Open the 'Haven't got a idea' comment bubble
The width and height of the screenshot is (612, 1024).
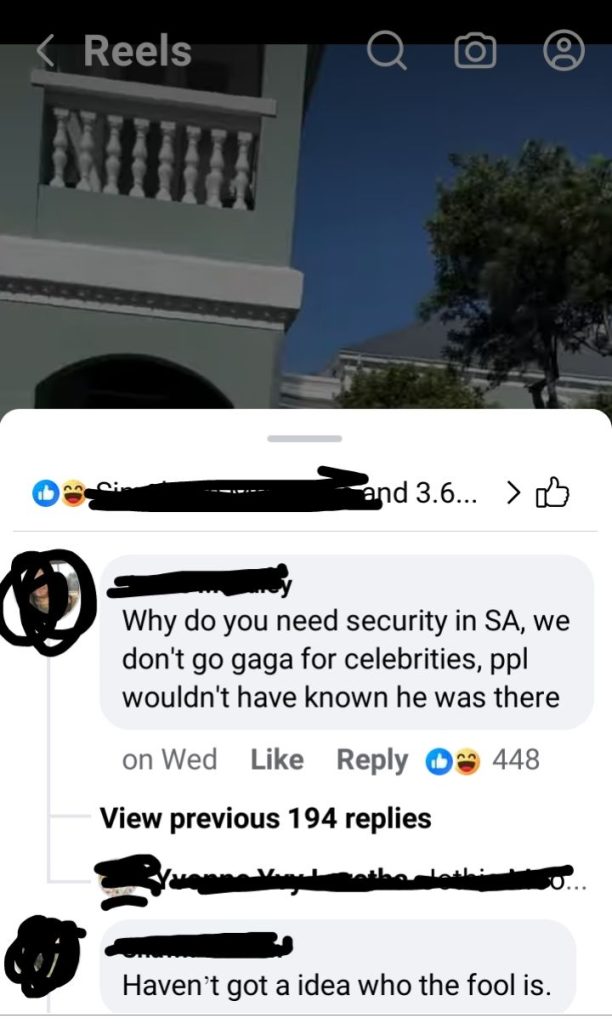point(338,967)
